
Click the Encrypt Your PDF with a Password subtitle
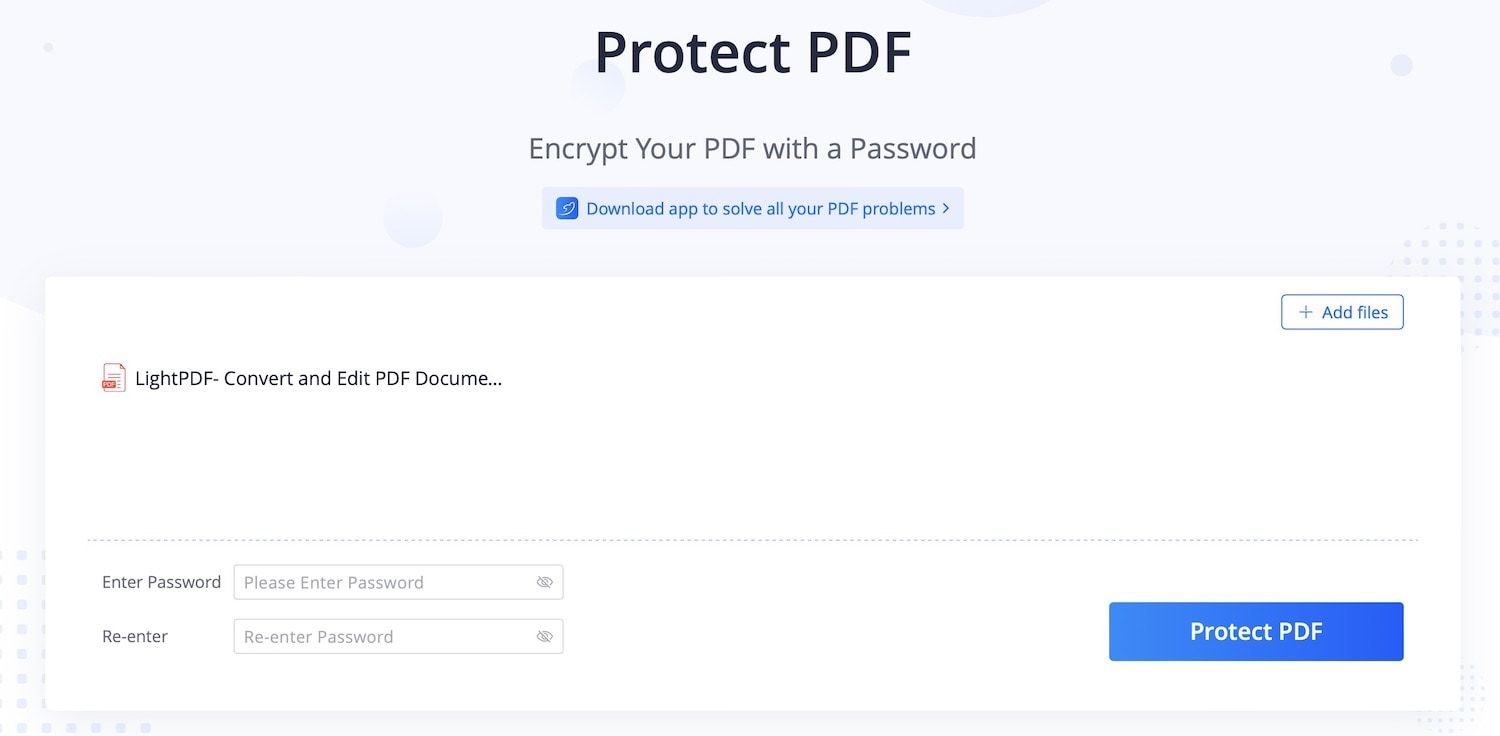(752, 148)
